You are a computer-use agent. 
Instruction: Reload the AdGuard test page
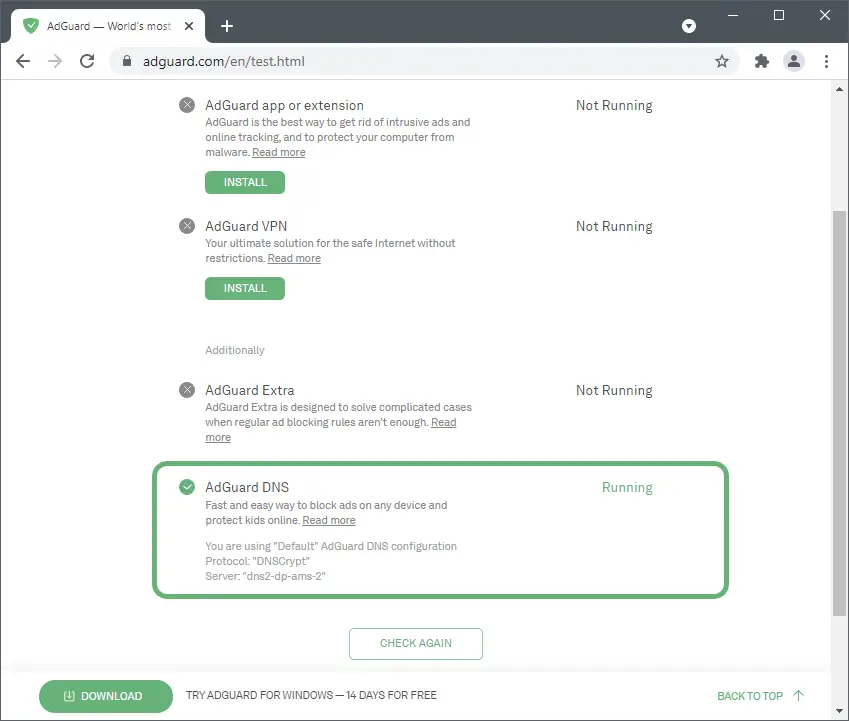coord(87,61)
